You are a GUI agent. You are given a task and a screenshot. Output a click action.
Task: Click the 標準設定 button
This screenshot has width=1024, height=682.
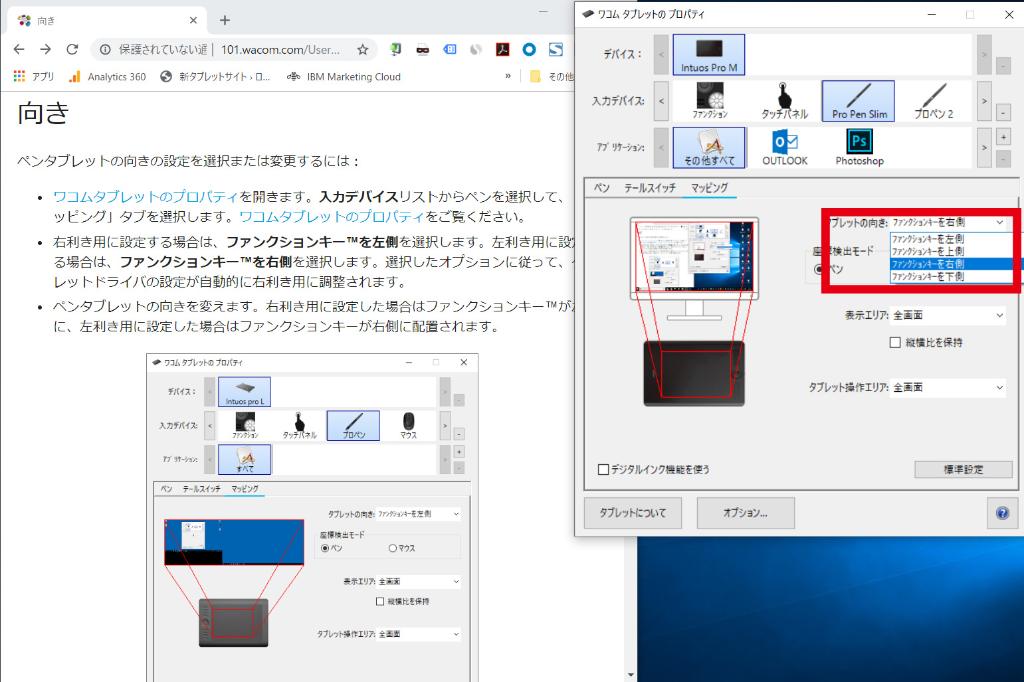point(963,469)
